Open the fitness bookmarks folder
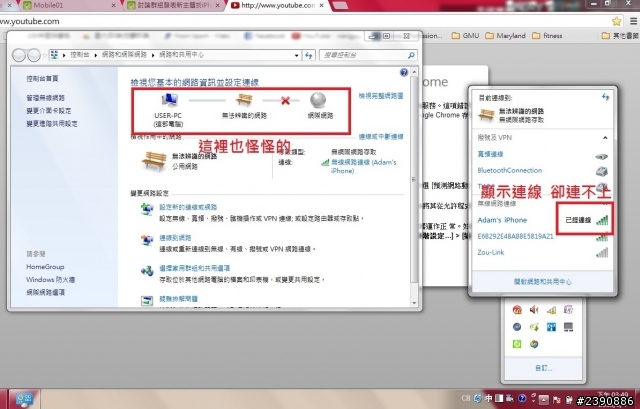640x409 pixels. tap(547, 36)
